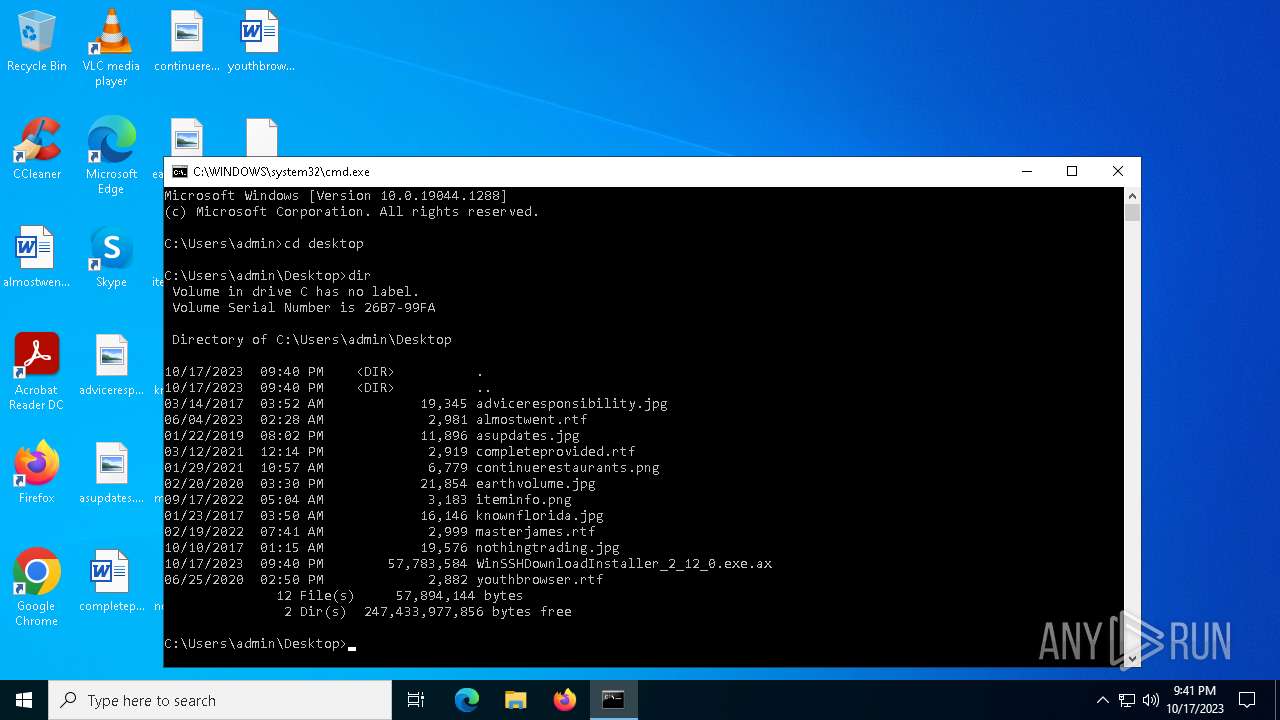Click the 'cd desktop' command line
Viewport: 1280px width, 720px height.
pyautogui.click(x=264, y=244)
